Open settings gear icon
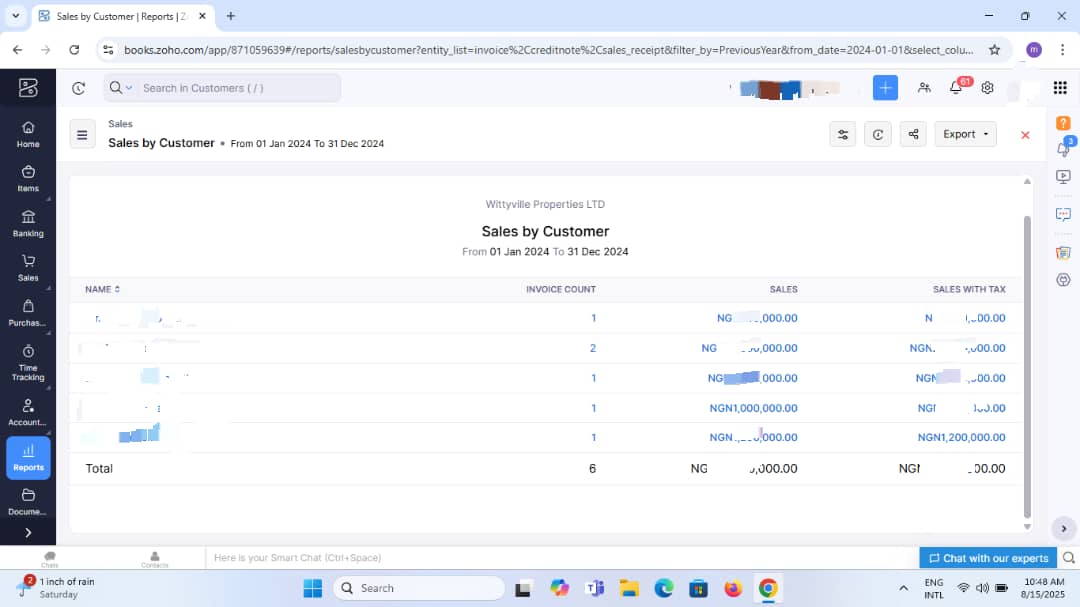The image size is (1080, 607). 988,88
